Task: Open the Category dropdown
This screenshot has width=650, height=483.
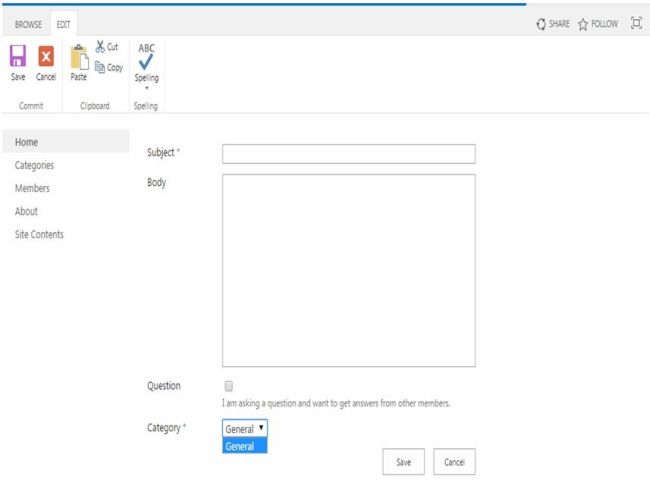Action: tap(245, 428)
